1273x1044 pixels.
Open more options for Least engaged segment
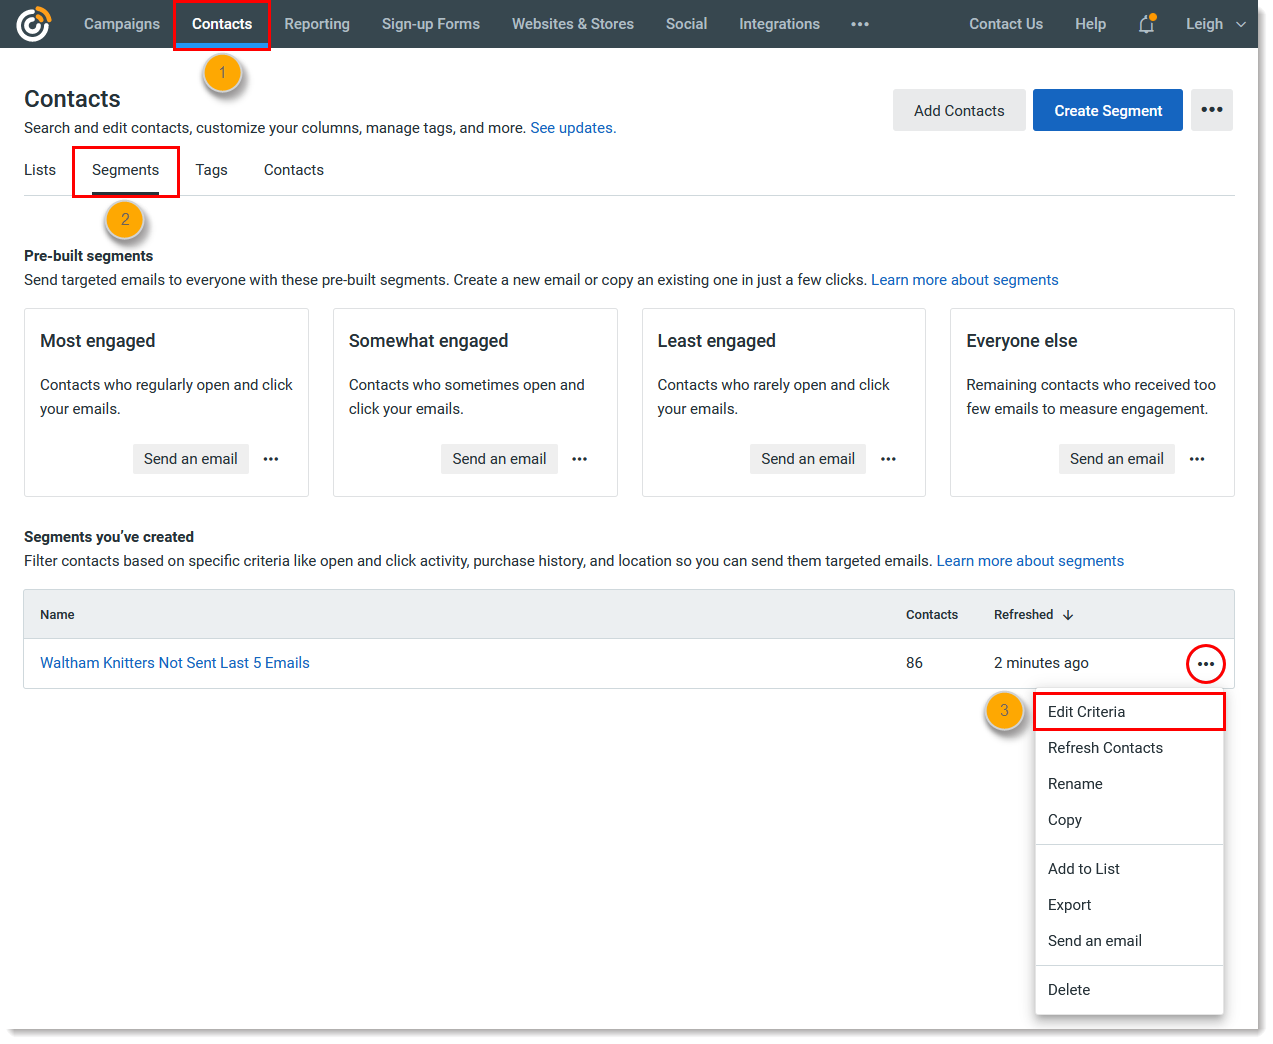(888, 458)
